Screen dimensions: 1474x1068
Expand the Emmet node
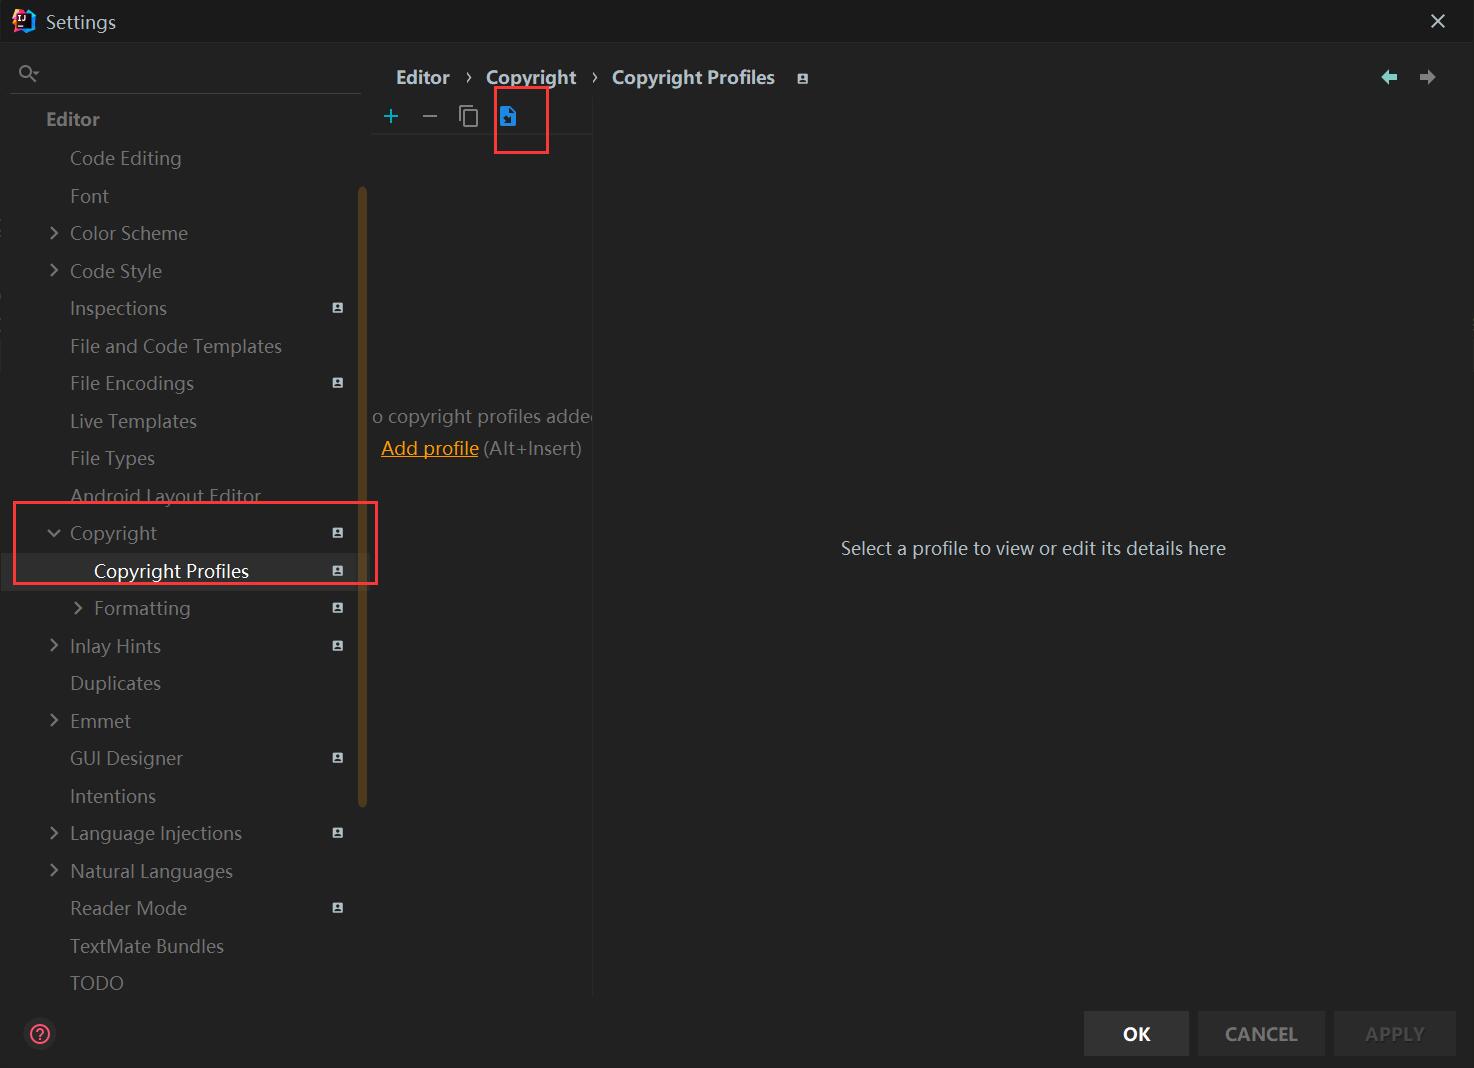pos(54,721)
